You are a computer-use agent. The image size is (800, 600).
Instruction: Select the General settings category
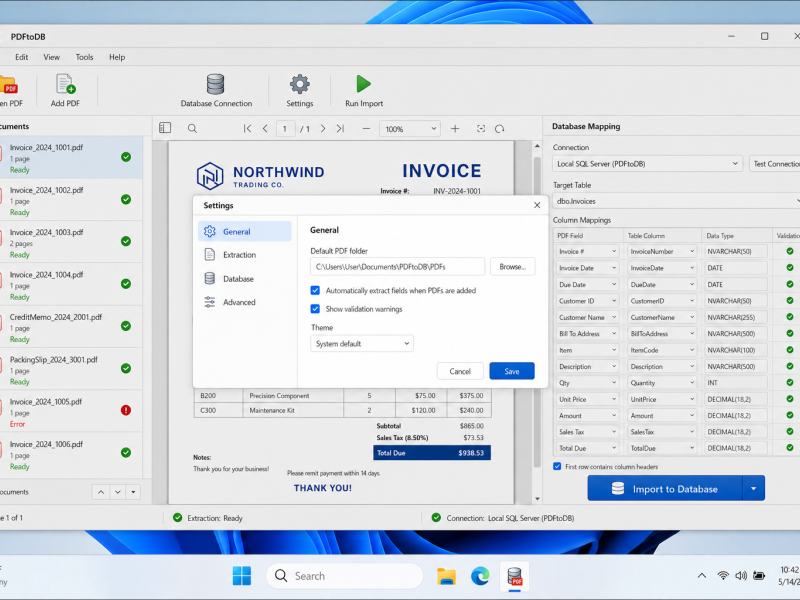[x=244, y=231]
